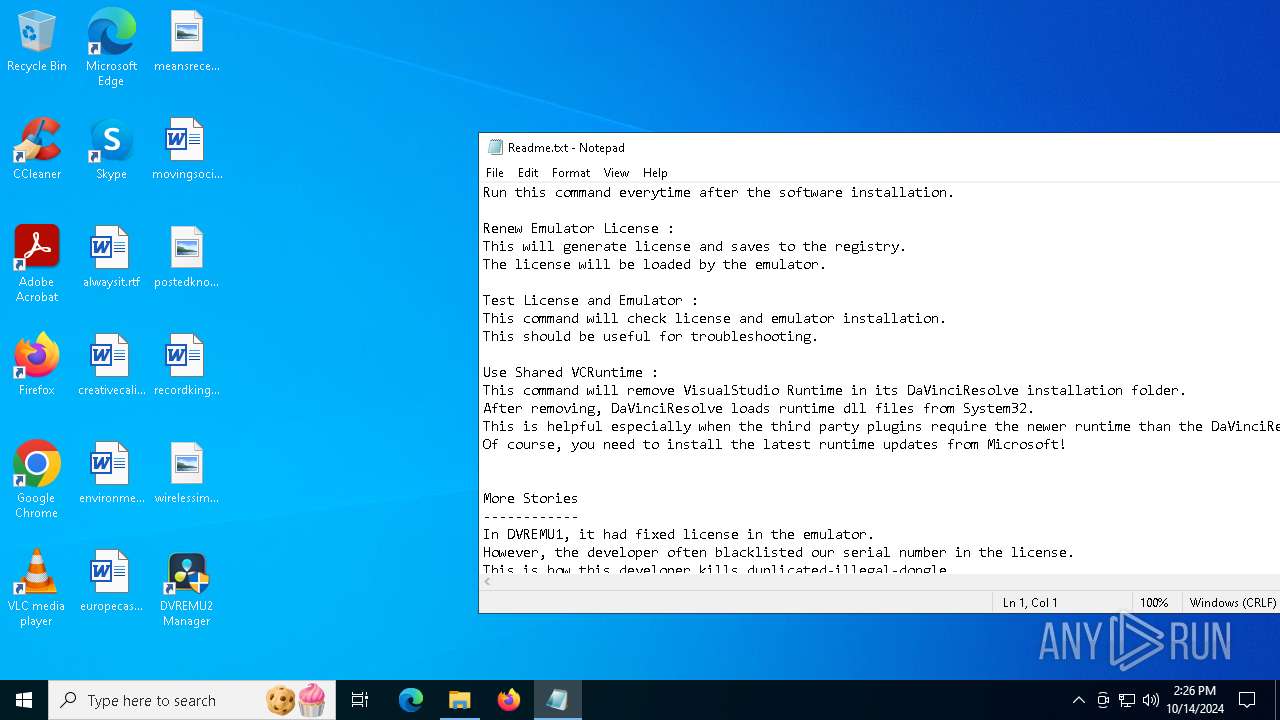The image size is (1280, 720).
Task: Open the Notepad File menu
Action: point(495,173)
